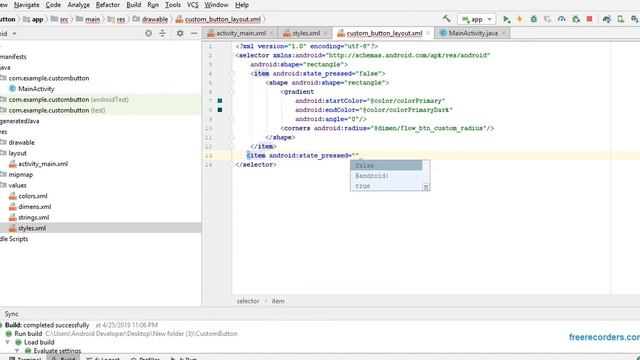Click green status icon beside Run build
This screenshot has height=360, width=640.
(x=9, y=333)
